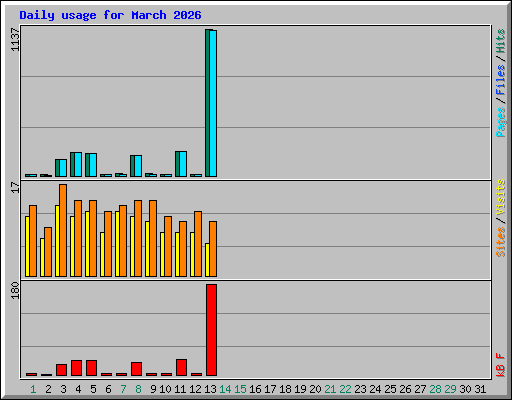The image size is (512, 400).
Task: Click the Hits legend label
Action: 500,41
